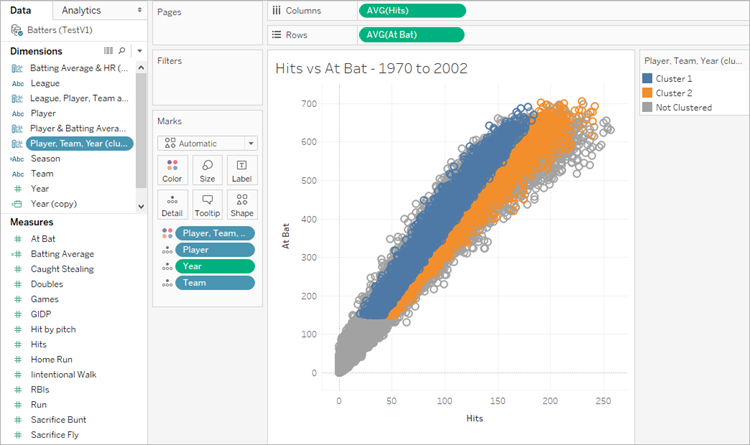The width and height of the screenshot is (750, 445).
Task: Open the Detail marks card
Action: click(x=172, y=205)
